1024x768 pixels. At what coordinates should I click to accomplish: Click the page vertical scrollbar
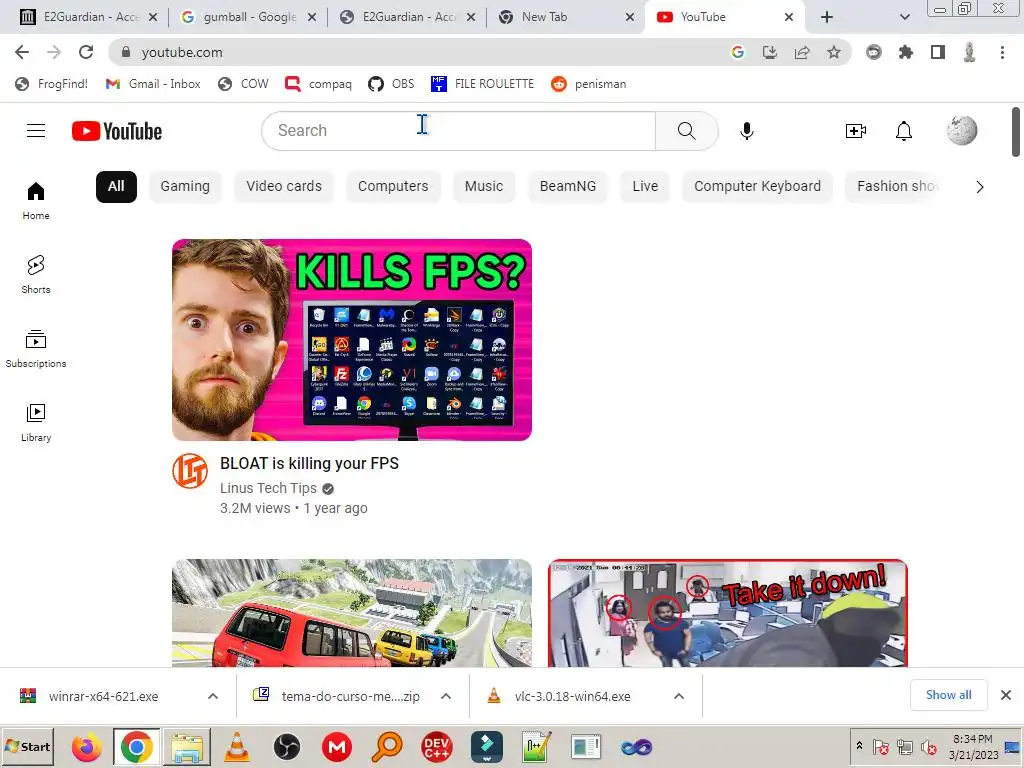1016,133
